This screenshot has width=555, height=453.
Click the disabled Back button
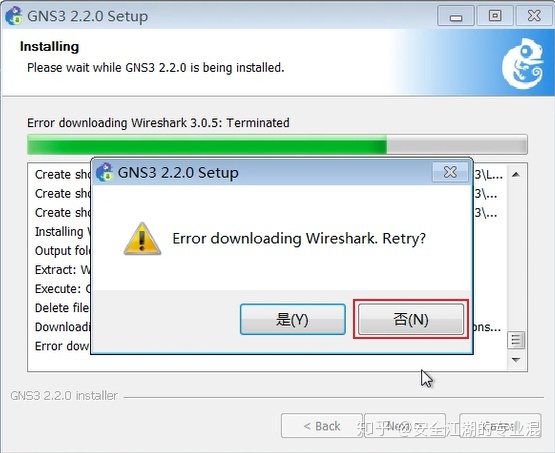(x=321, y=426)
